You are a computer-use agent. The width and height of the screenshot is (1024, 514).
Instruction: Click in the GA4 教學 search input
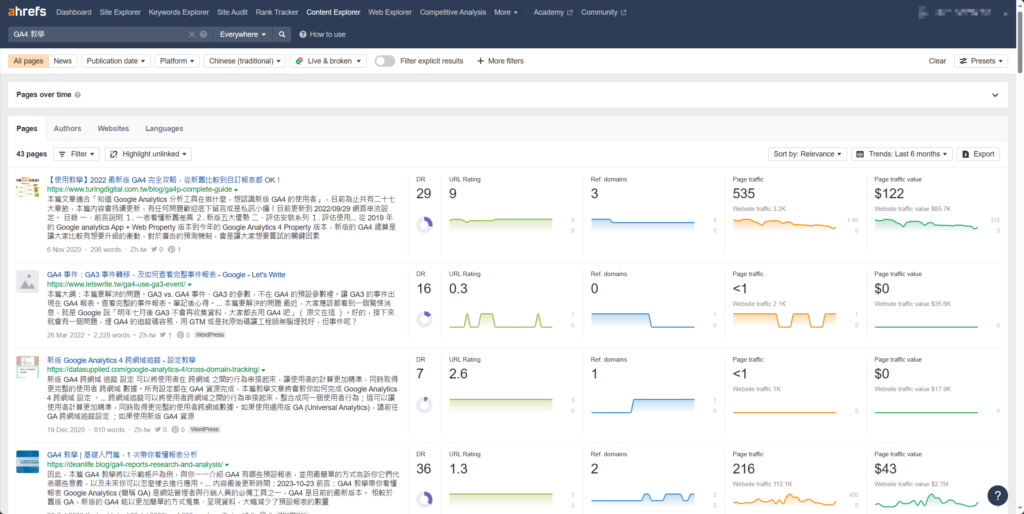98,35
